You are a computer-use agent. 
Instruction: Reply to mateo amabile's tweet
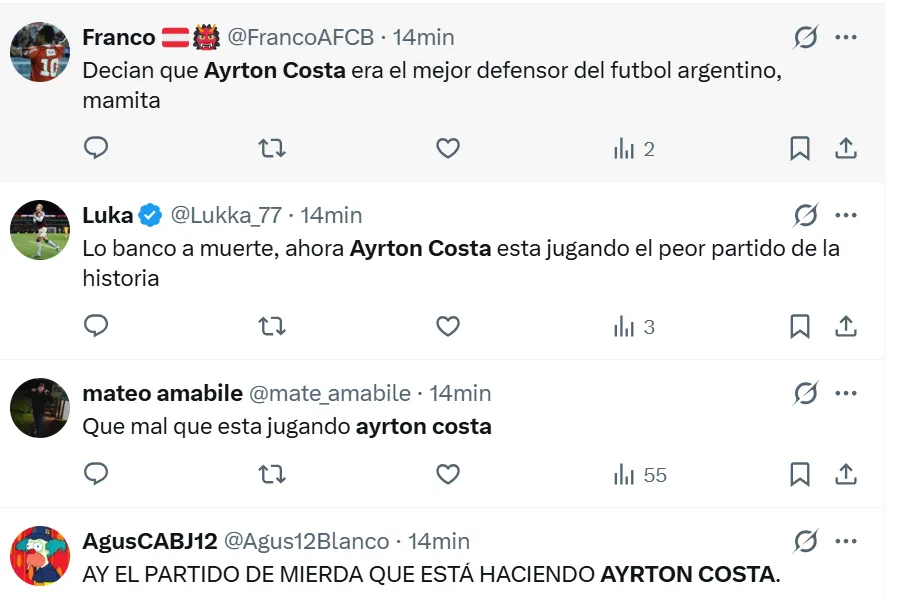pyautogui.click(x=96, y=474)
